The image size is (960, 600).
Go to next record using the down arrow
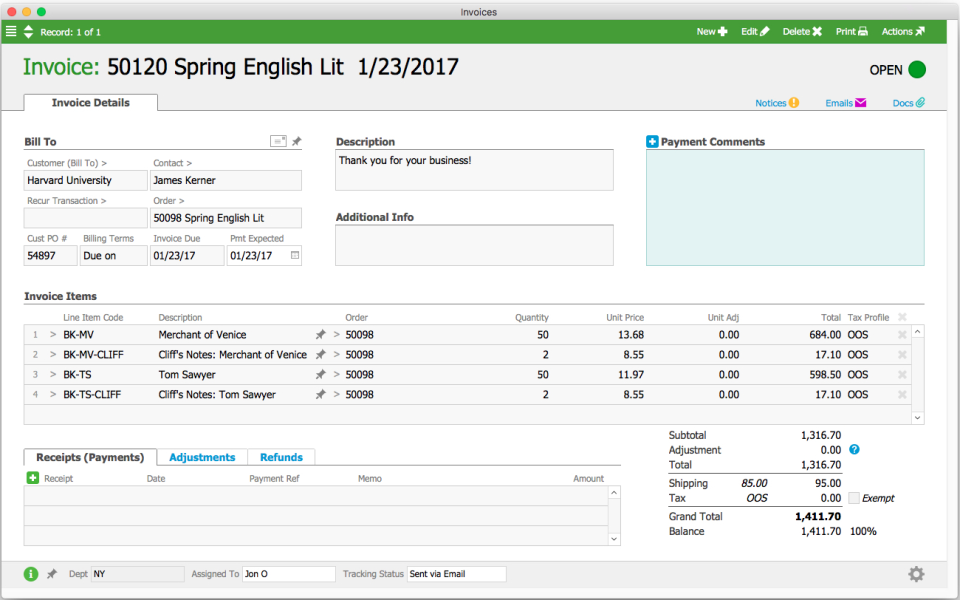(28, 37)
